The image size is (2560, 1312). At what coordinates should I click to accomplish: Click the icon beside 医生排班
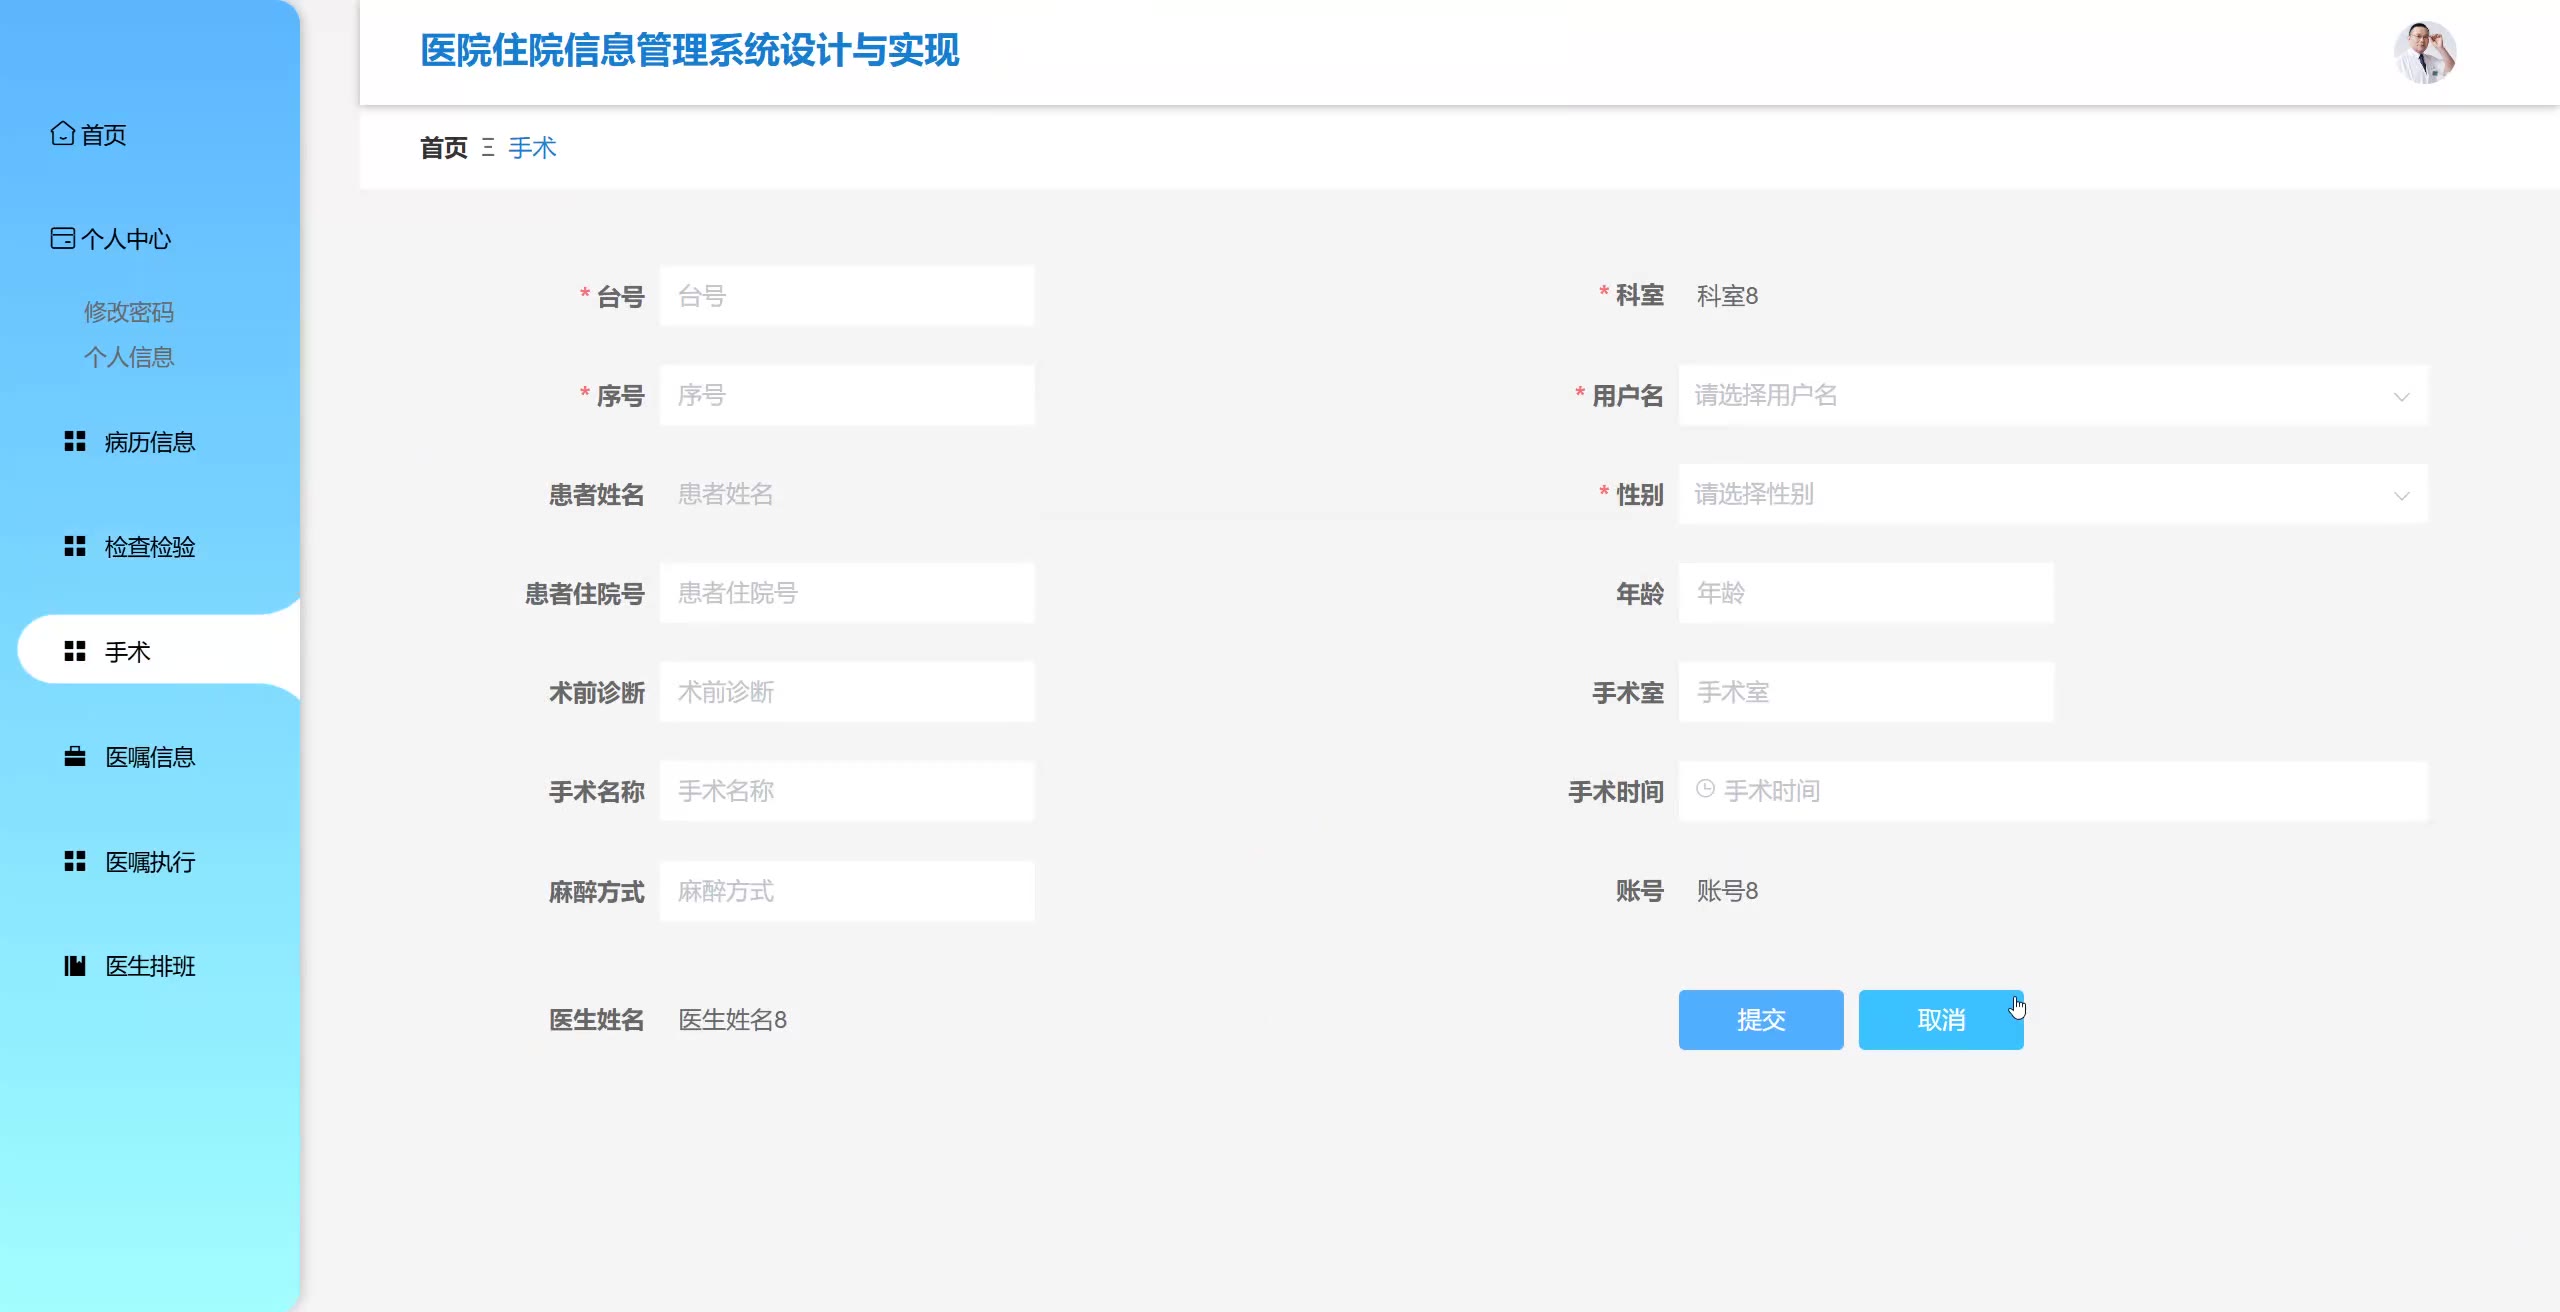[75, 965]
